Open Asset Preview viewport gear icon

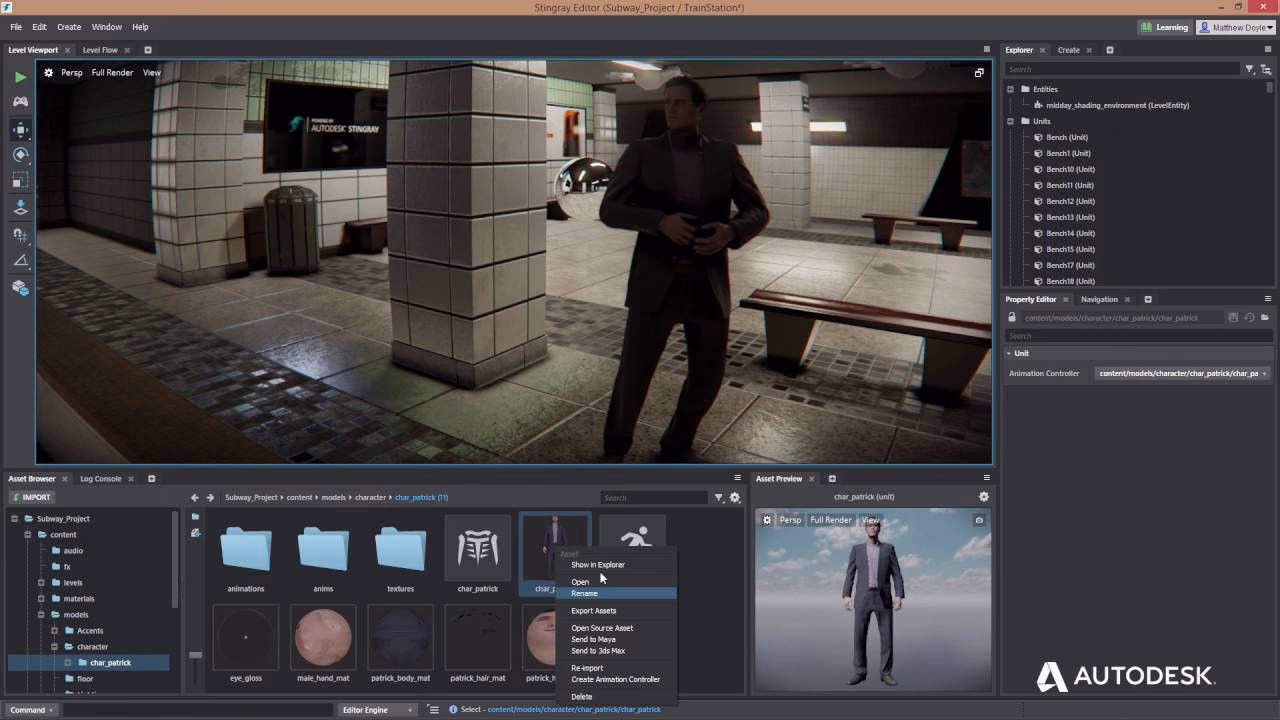click(x=767, y=520)
